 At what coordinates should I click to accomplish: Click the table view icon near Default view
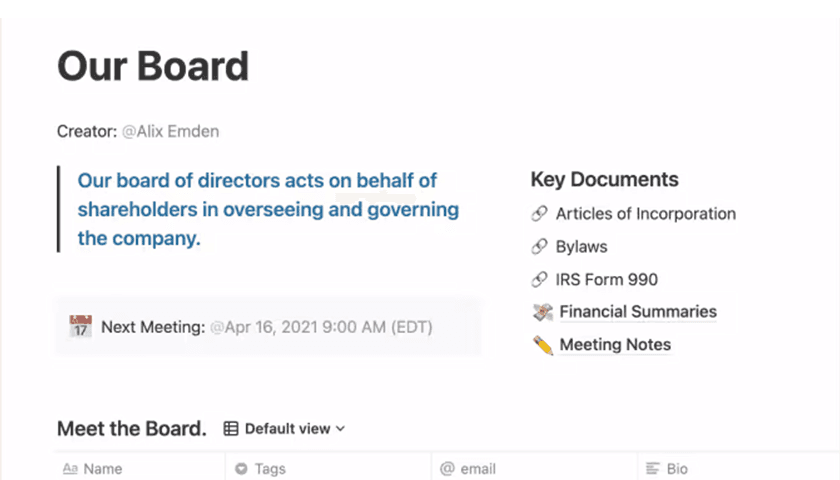click(x=231, y=429)
